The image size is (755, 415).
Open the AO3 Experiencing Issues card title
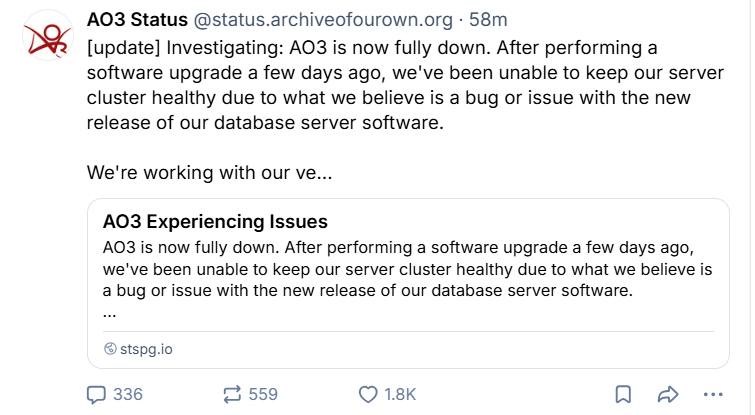click(x=215, y=222)
